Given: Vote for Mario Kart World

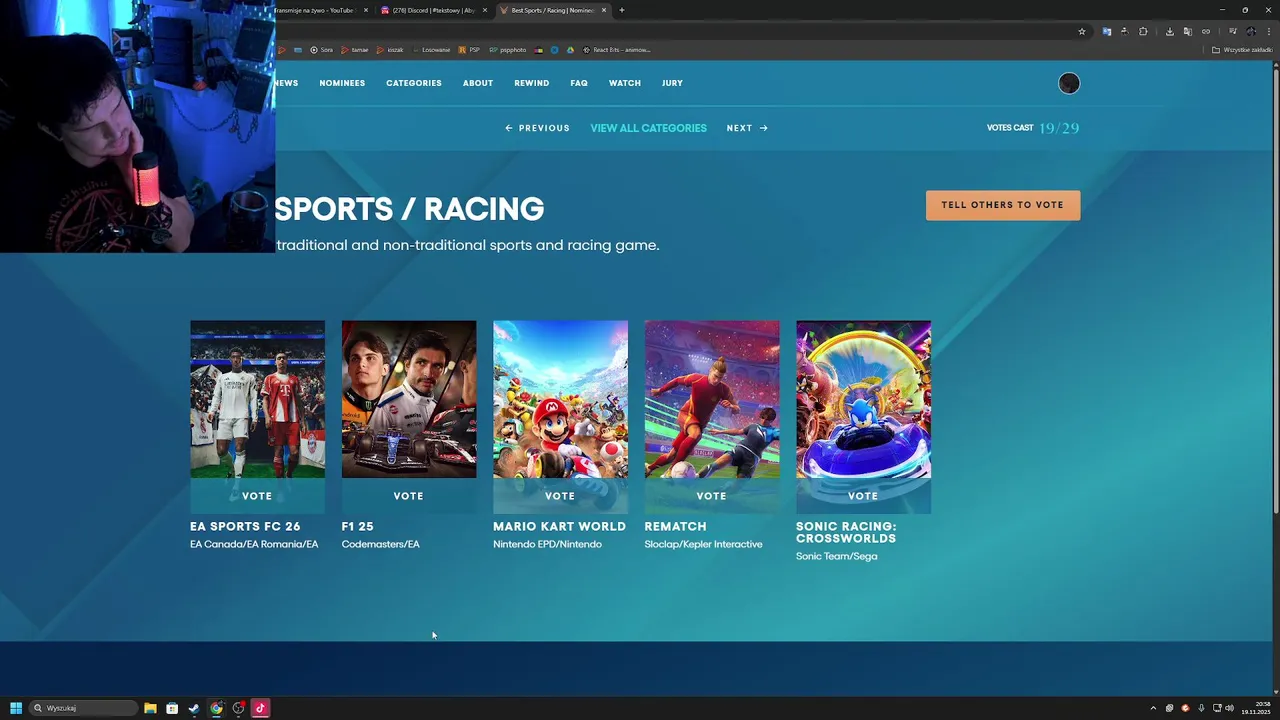Looking at the screenshot, I should point(560,496).
